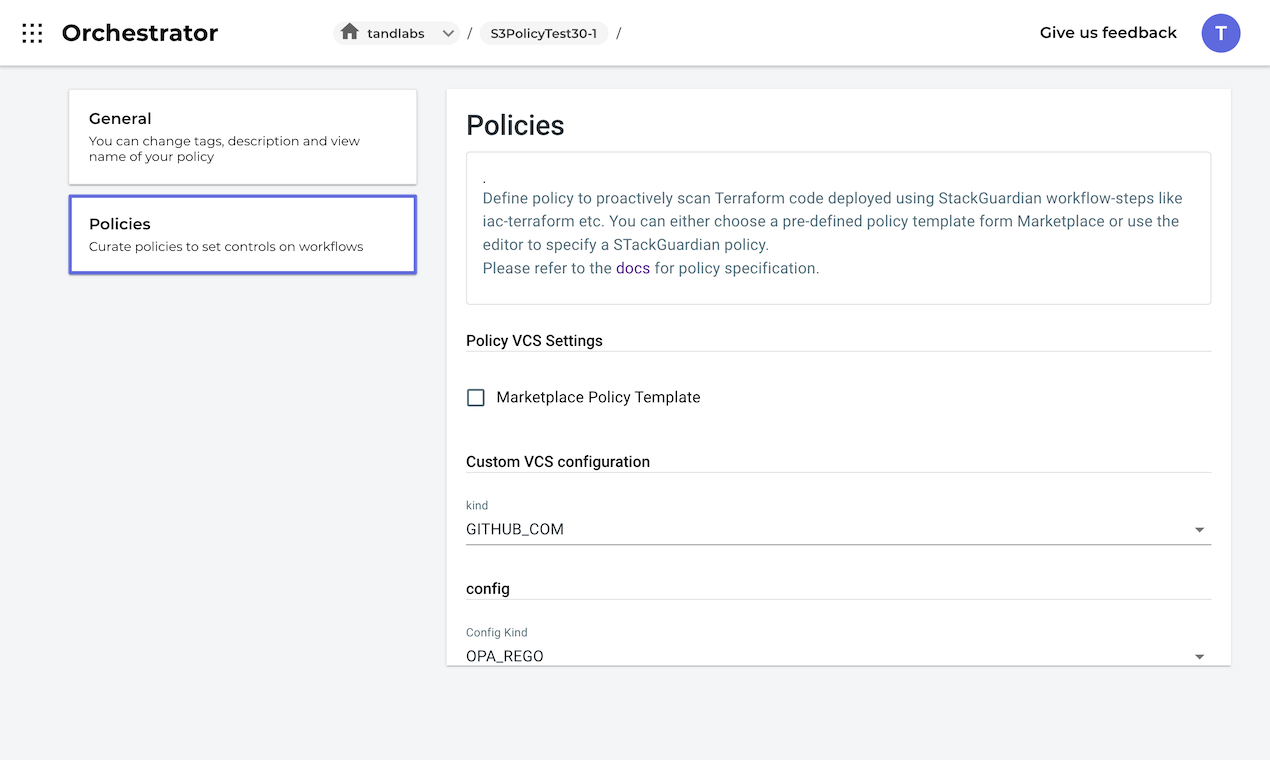Open the apps grid menu icon
This screenshot has height=760, width=1270.
pos(32,33)
